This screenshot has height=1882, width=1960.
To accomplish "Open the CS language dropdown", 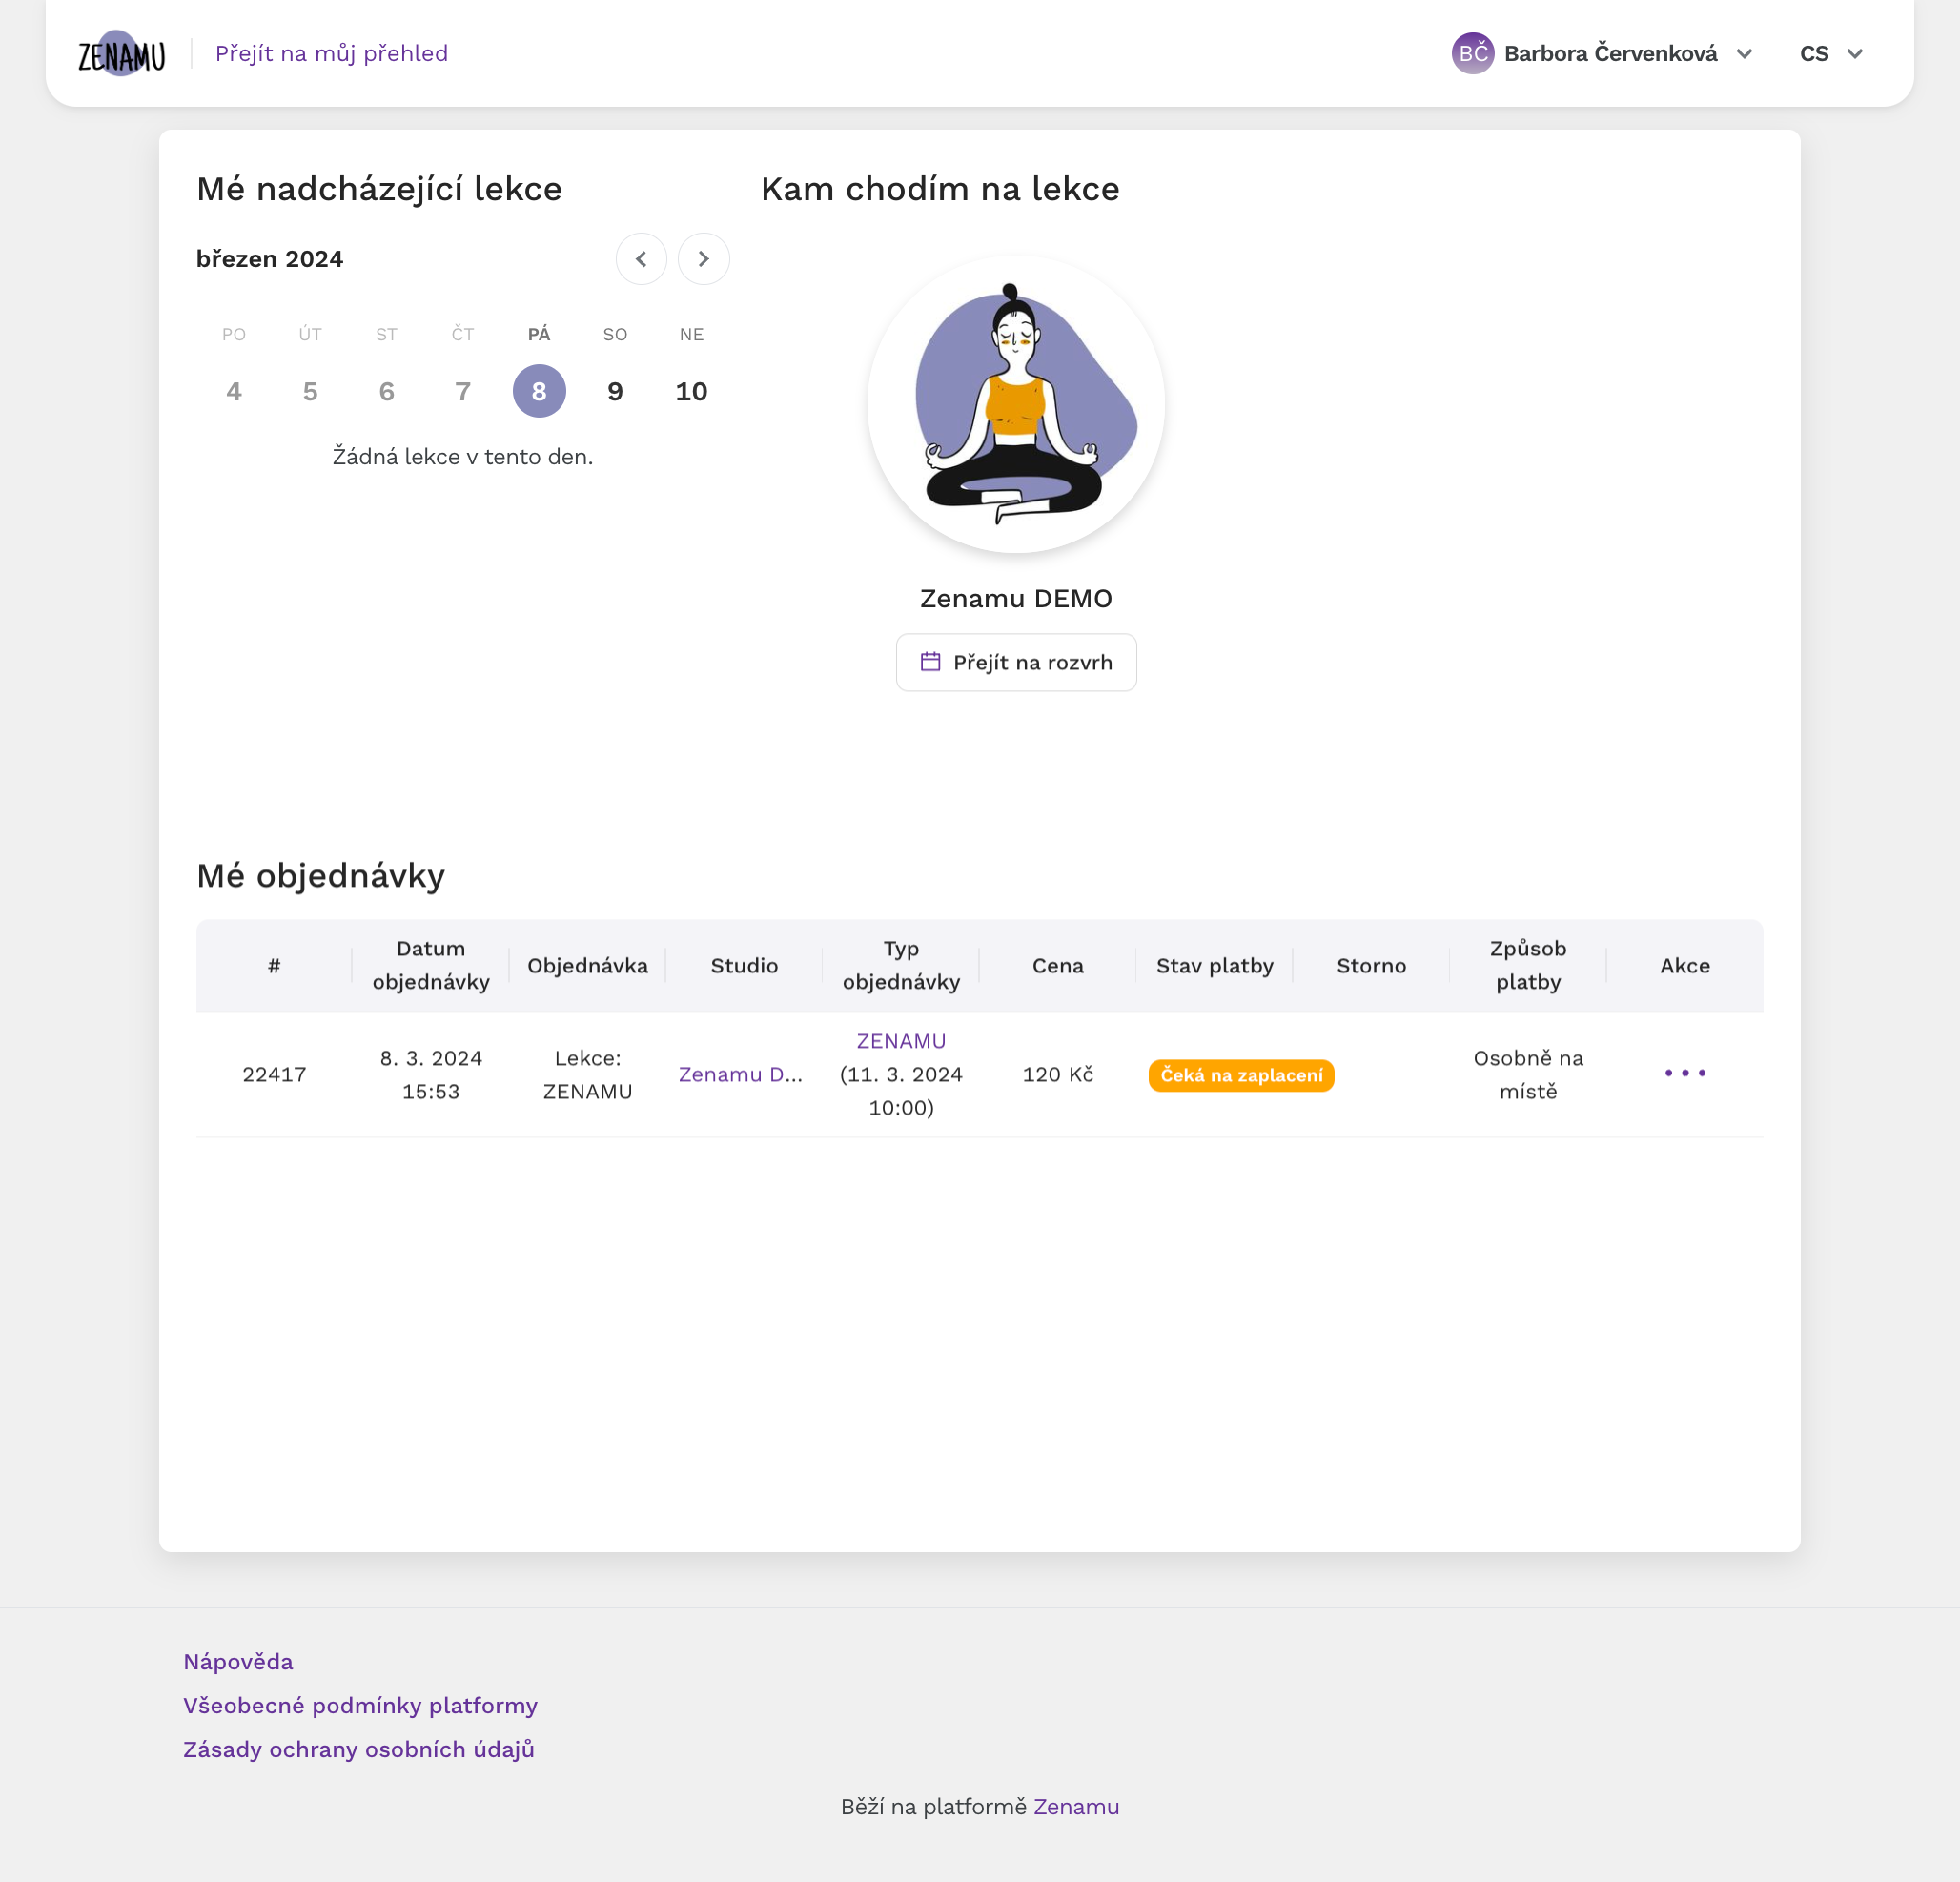I will point(1831,54).
